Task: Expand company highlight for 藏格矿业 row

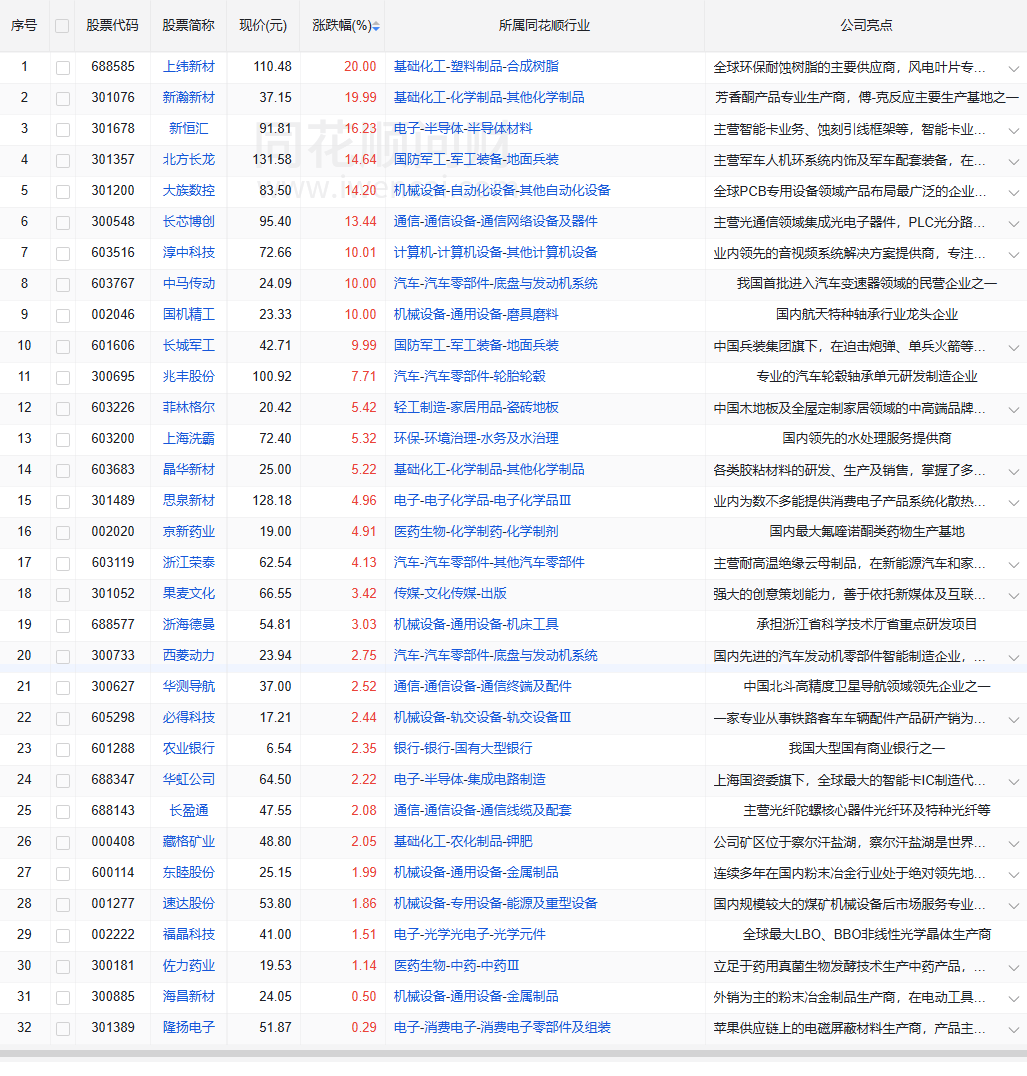Action: [1013, 843]
